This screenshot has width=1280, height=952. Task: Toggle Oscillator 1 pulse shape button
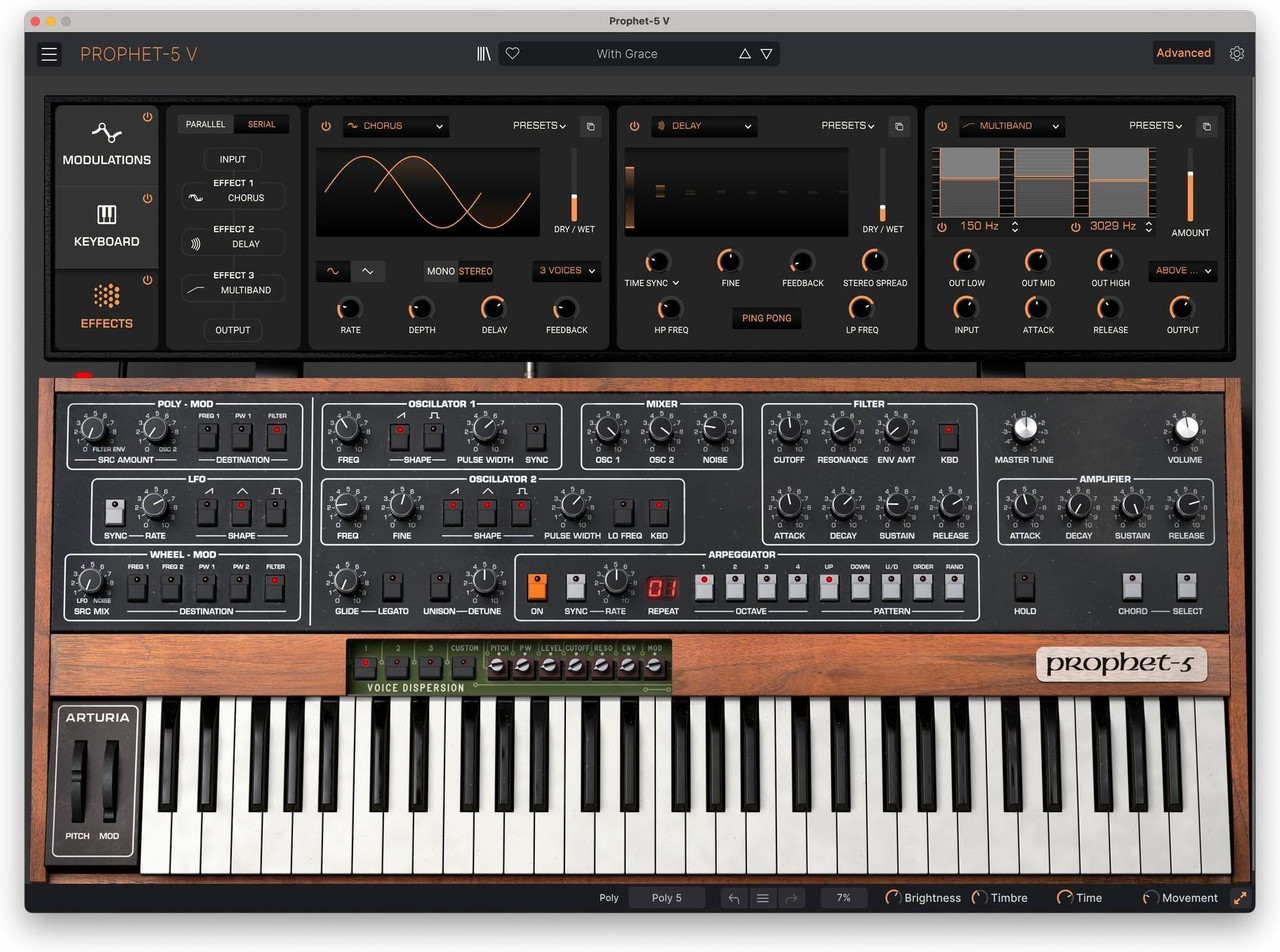(434, 436)
